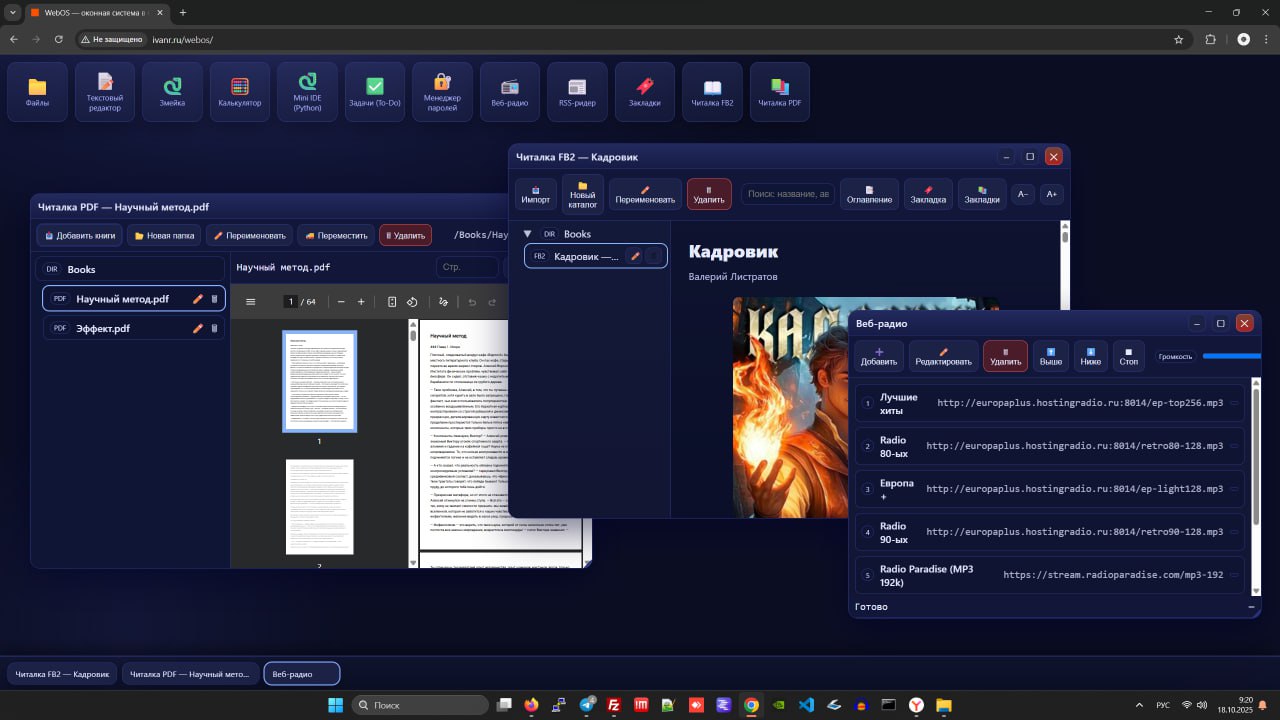The width and height of the screenshot is (1280, 720).
Task: Stop radio playback with Стоп
Action: point(1129,356)
